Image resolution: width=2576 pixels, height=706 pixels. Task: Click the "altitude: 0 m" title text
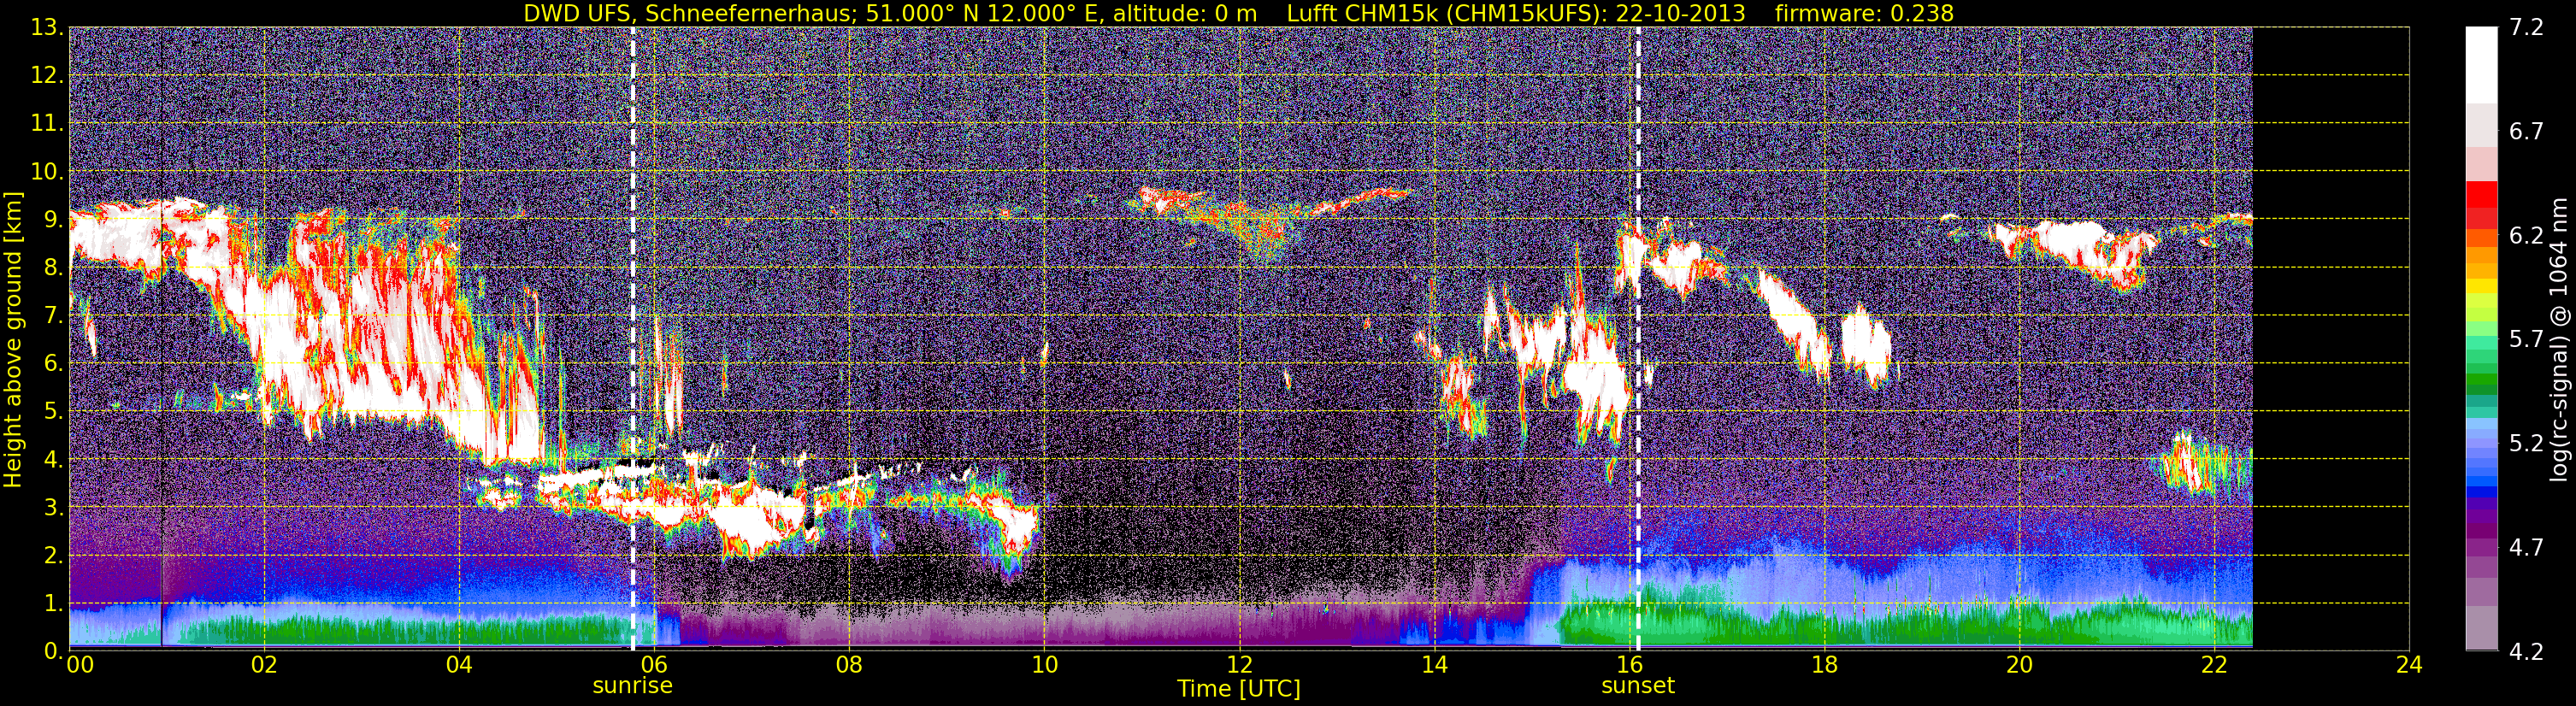1185,13
